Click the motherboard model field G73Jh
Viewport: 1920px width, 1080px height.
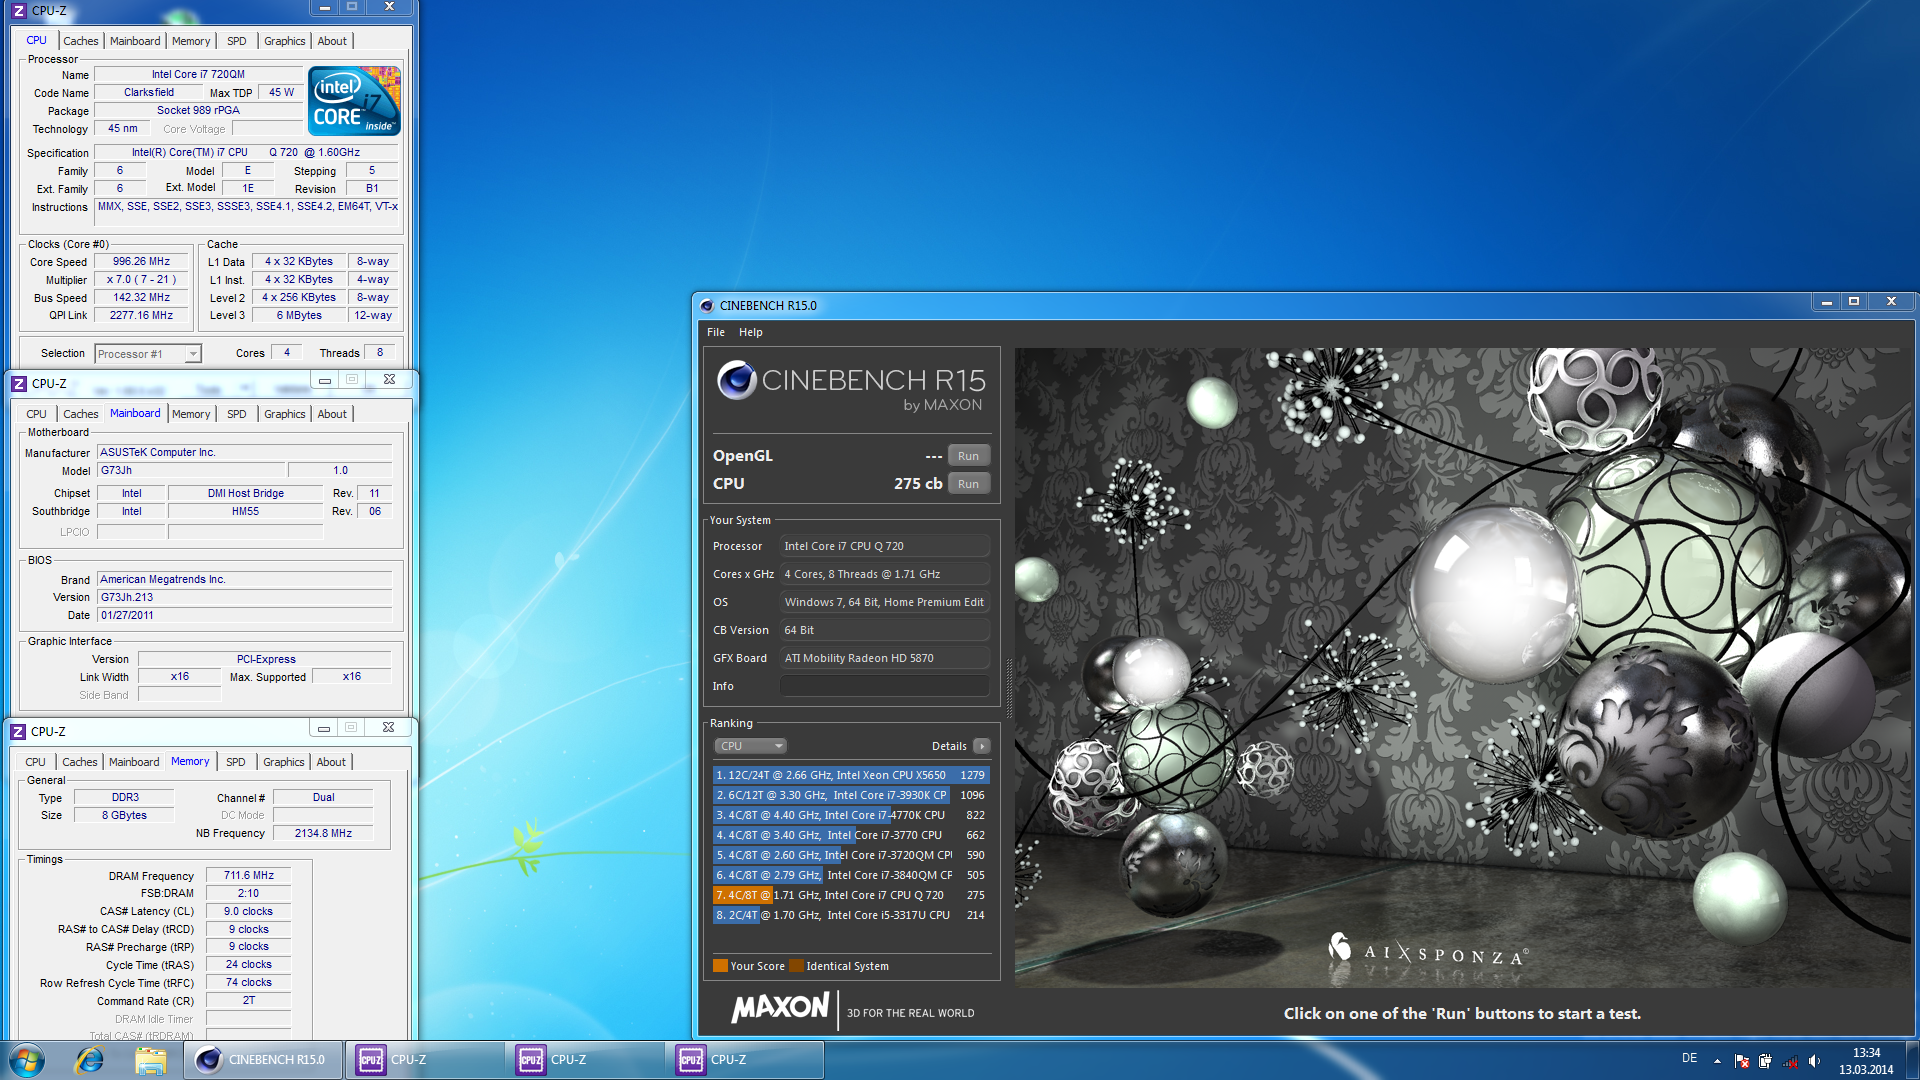pos(191,471)
